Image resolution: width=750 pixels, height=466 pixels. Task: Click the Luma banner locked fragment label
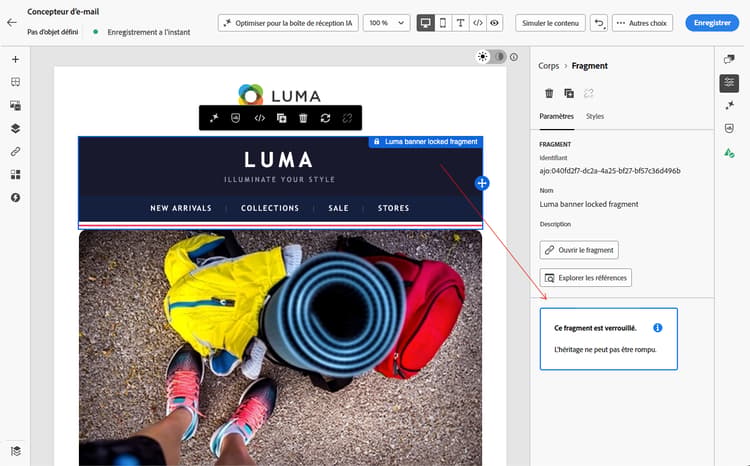(426, 142)
